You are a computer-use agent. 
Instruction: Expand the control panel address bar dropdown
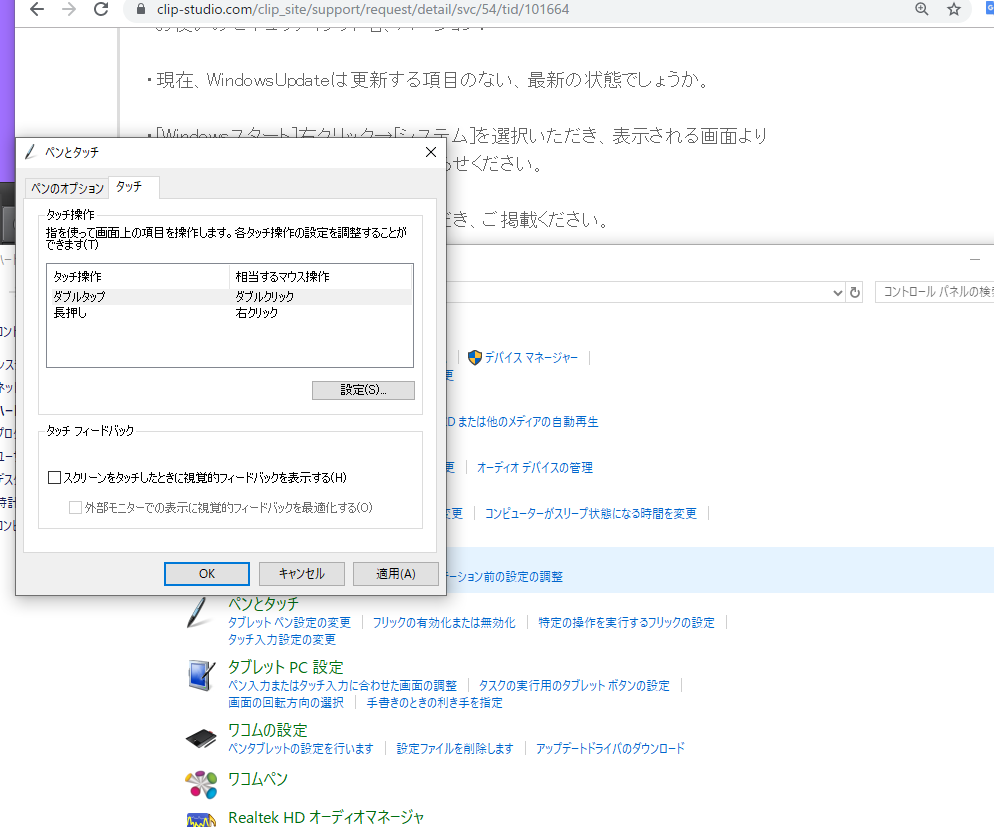[837, 292]
